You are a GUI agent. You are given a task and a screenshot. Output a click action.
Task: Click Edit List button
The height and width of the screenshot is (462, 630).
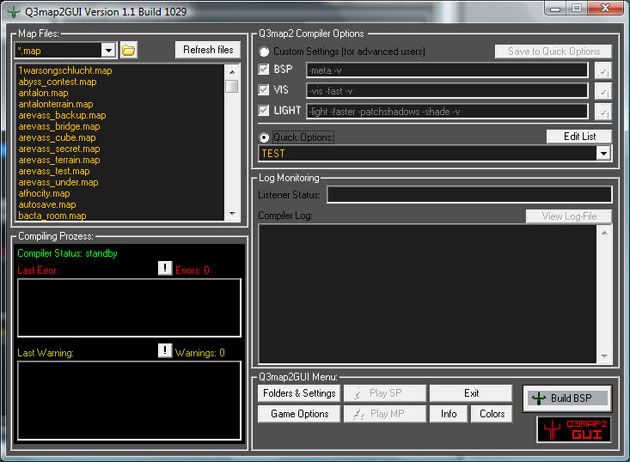pos(579,136)
